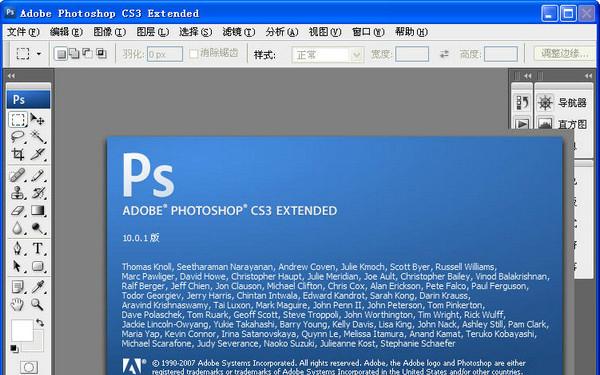Open the Style (样式) dropdown
The width and height of the screenshot is (600, 375).
point(328,55)
